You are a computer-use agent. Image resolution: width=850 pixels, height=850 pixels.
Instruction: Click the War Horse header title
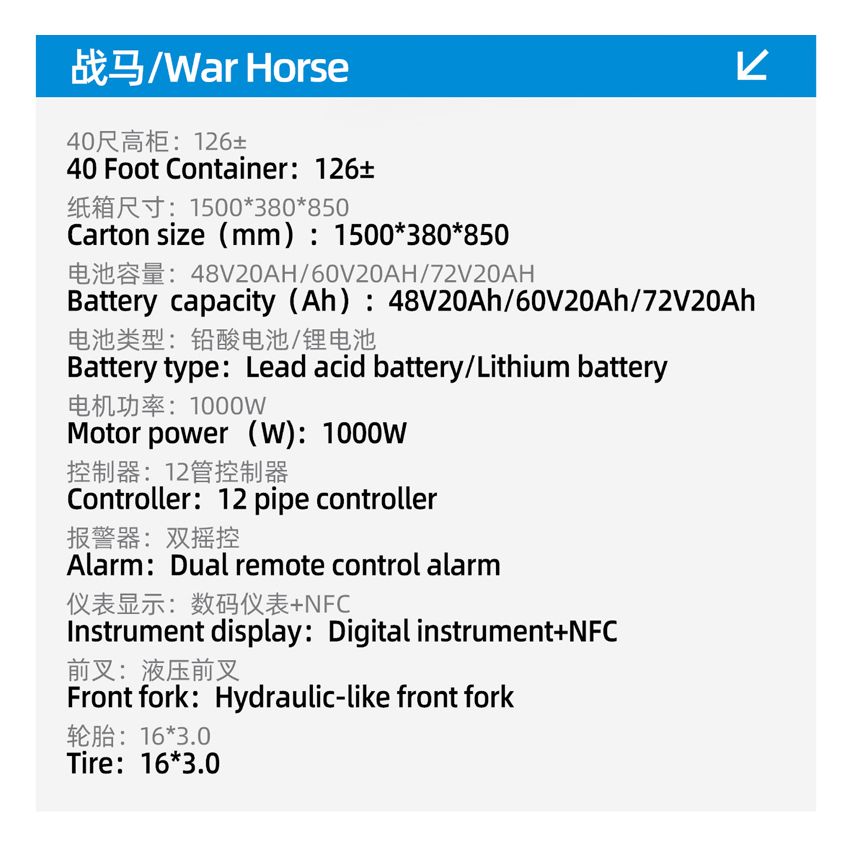coord(210,68)
